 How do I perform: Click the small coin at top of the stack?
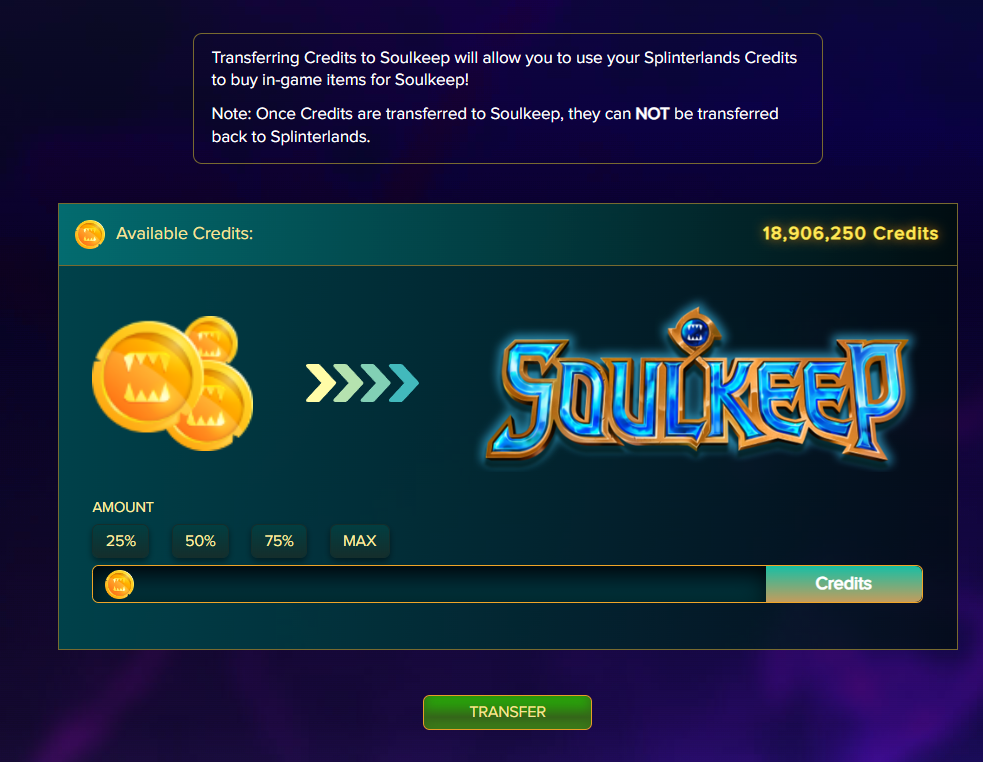(213, 339)
